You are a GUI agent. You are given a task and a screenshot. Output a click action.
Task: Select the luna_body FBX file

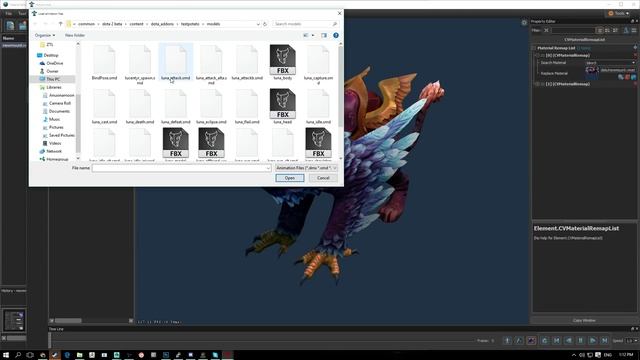(x=282, y=62)
